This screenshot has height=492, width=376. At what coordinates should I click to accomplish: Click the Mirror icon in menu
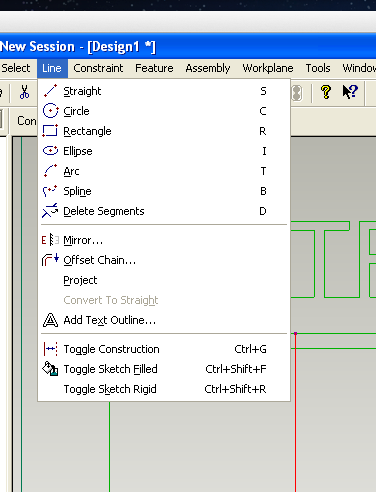click(50, 240)
